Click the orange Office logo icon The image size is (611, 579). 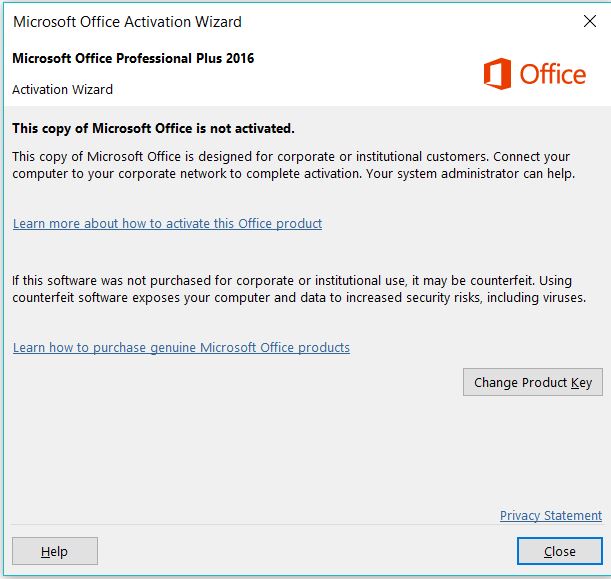coord(497,74)
